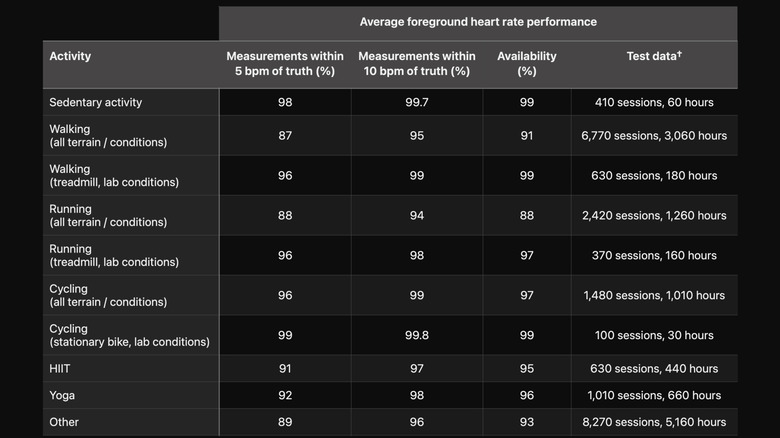Select the 6,770 sessions, 3,060 hours cell
780x438 pixels.
coord(653,136)
